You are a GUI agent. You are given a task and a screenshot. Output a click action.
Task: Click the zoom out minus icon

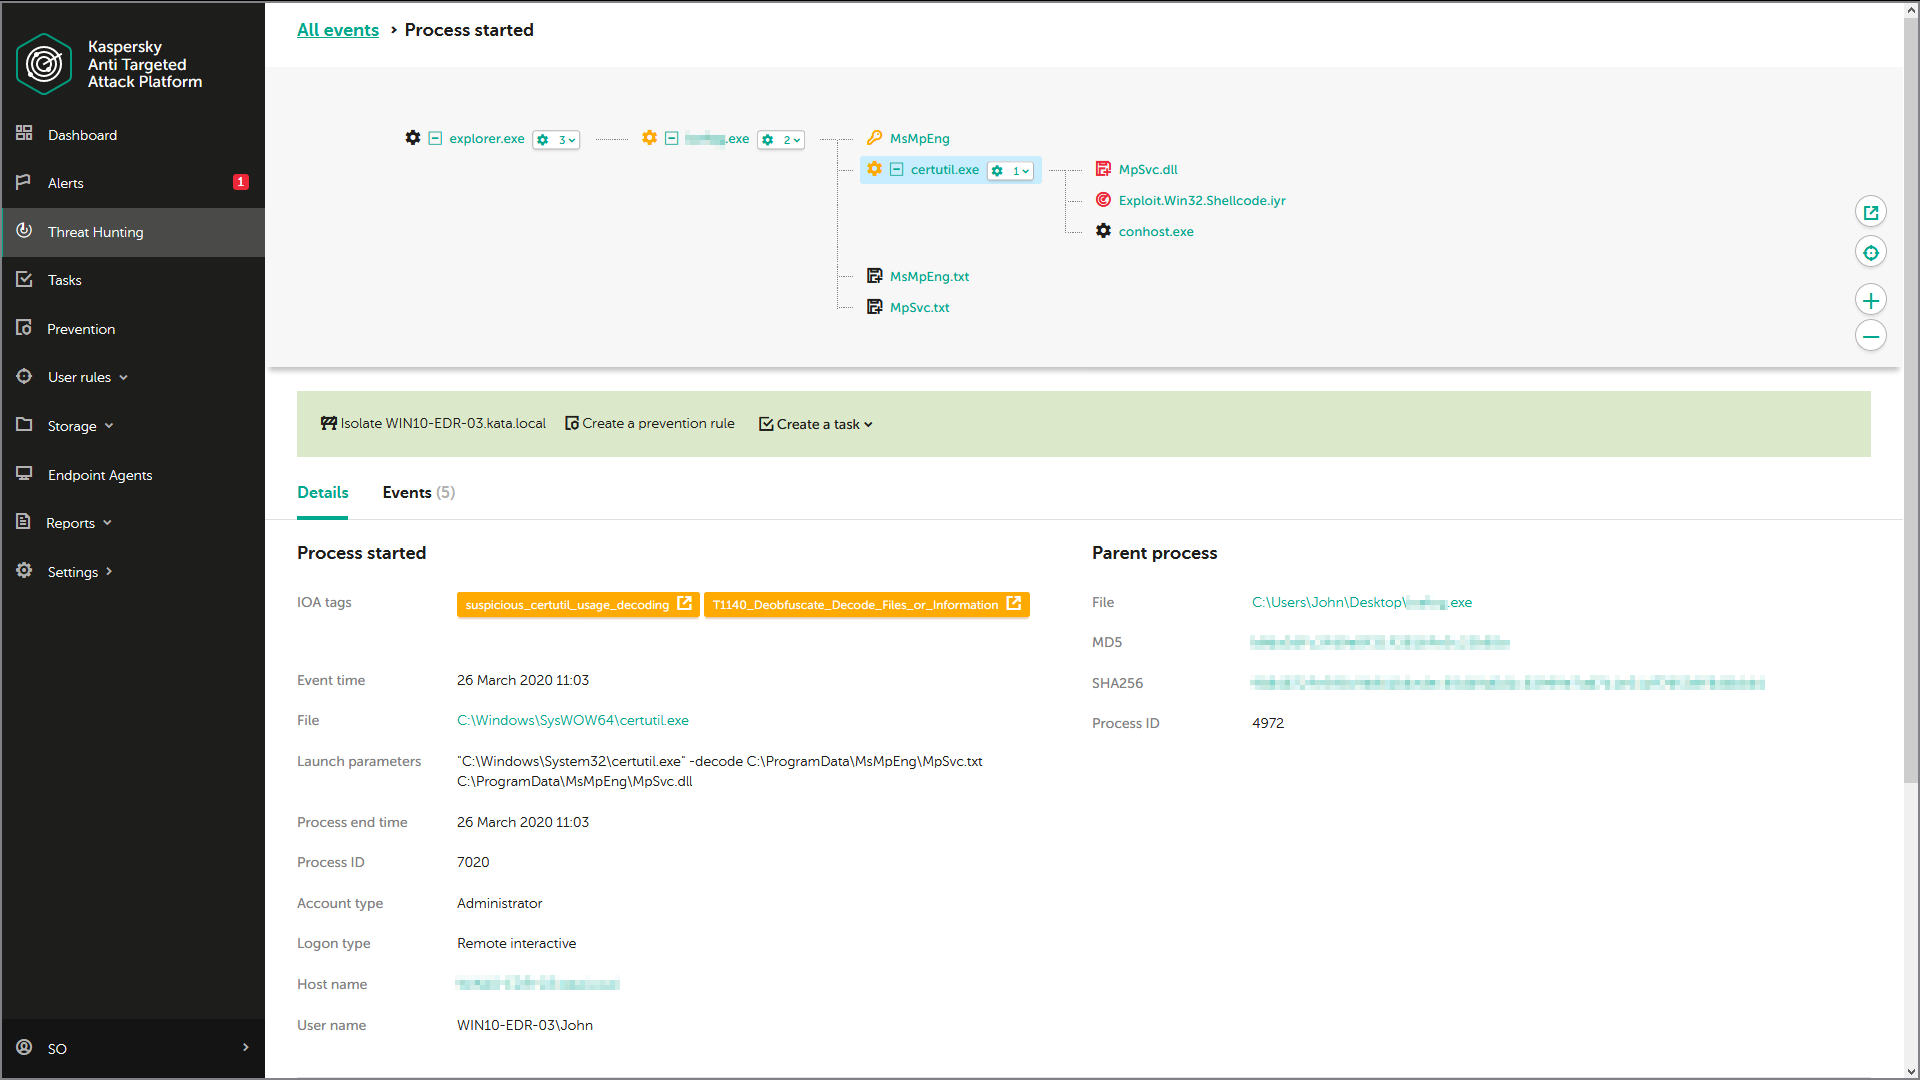point(1870,336)
